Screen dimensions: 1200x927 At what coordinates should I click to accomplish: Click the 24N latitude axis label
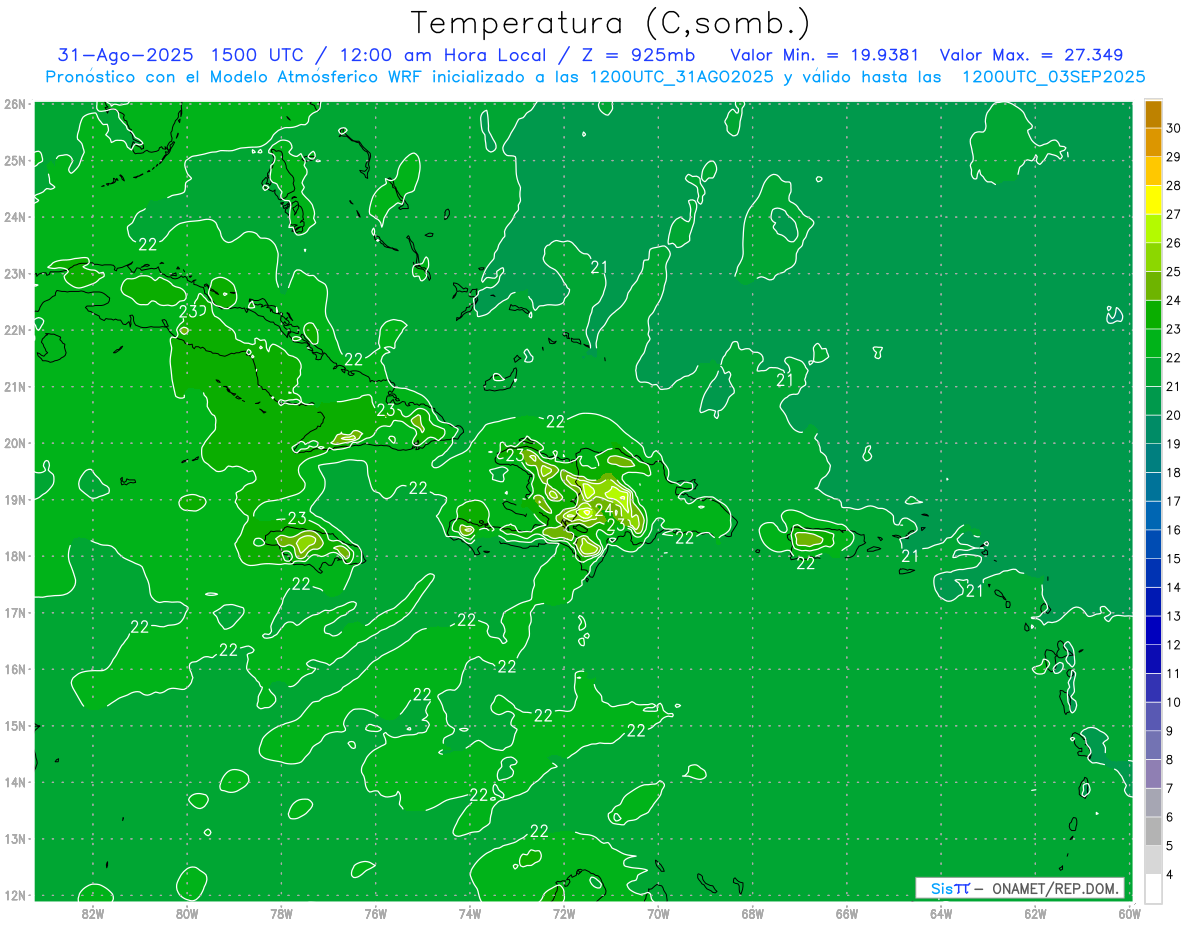click(x=14, y=217)
